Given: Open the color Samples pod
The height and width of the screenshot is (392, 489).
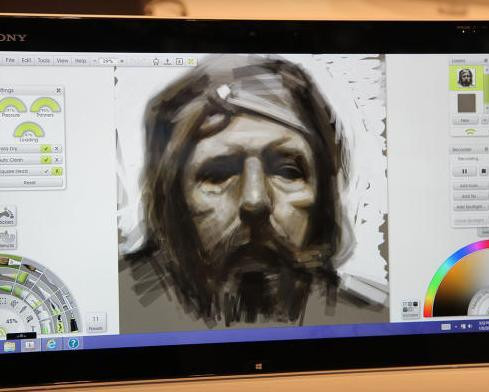Looking at the screenshot, I should (x=410, y=310).
